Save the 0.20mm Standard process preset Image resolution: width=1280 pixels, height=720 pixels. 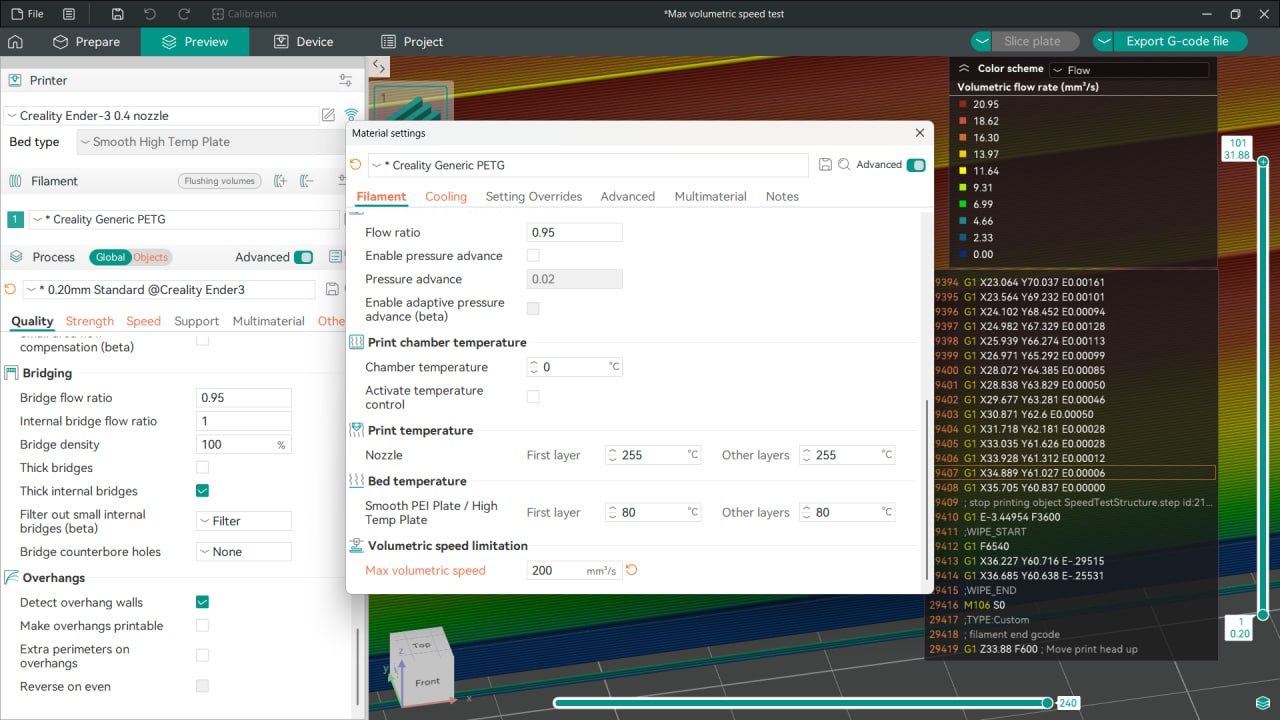333,289
